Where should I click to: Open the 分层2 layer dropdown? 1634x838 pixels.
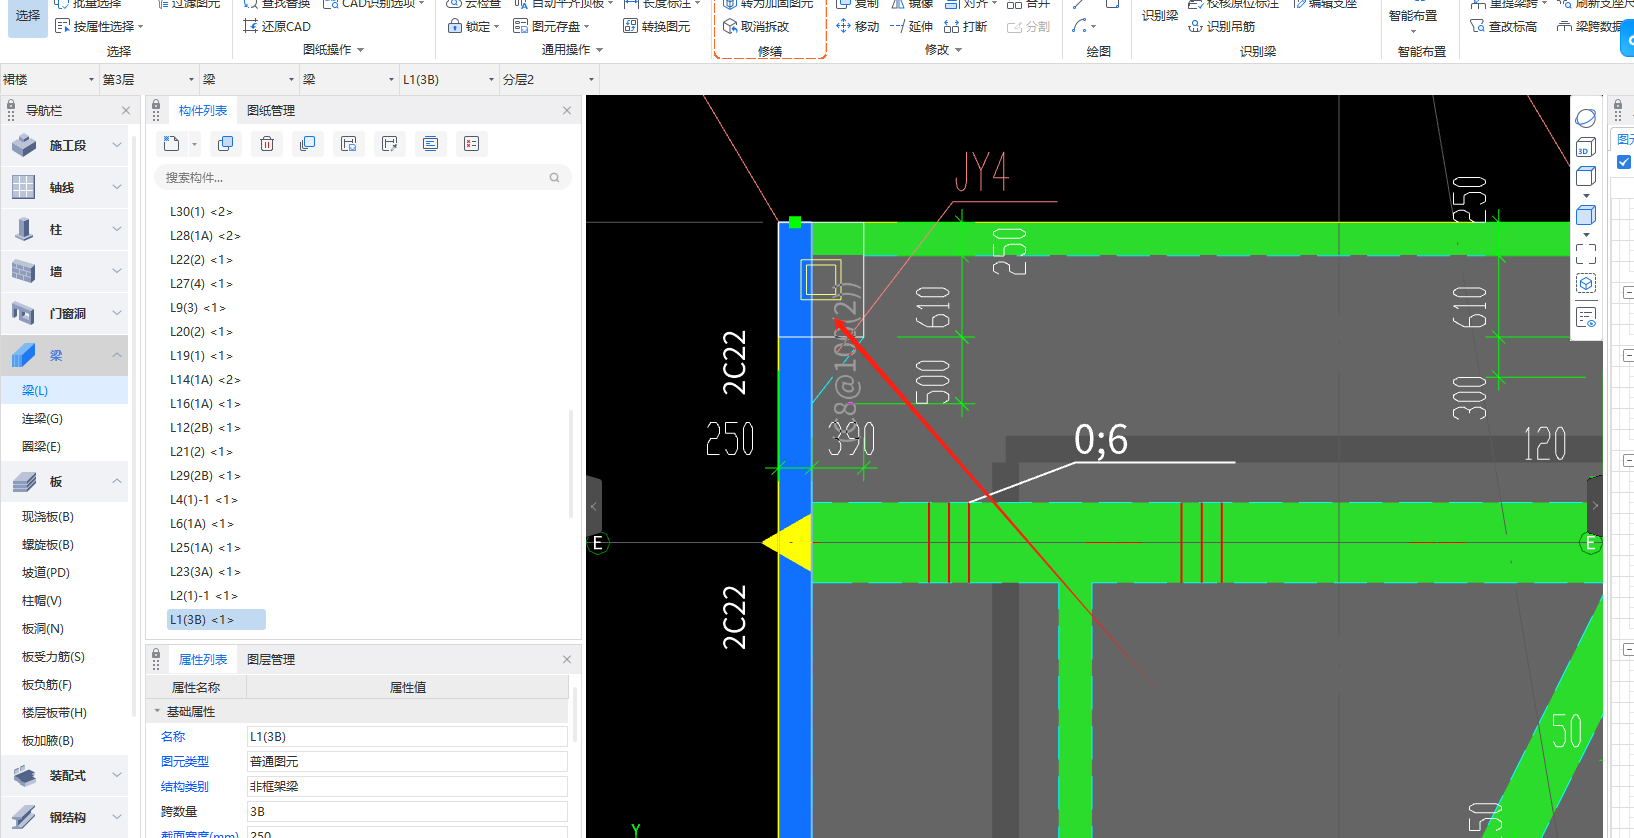click(549, 79)
